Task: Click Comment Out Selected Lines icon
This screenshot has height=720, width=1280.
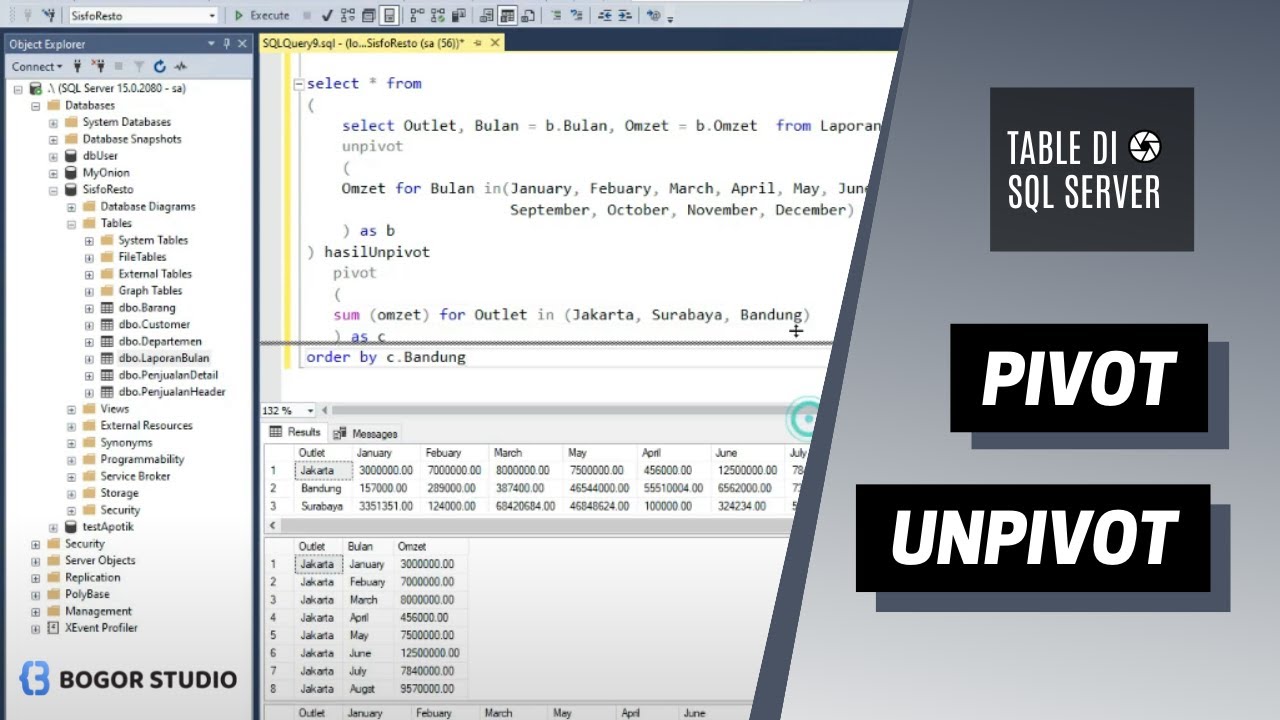Action: click(x=557, y=15)
